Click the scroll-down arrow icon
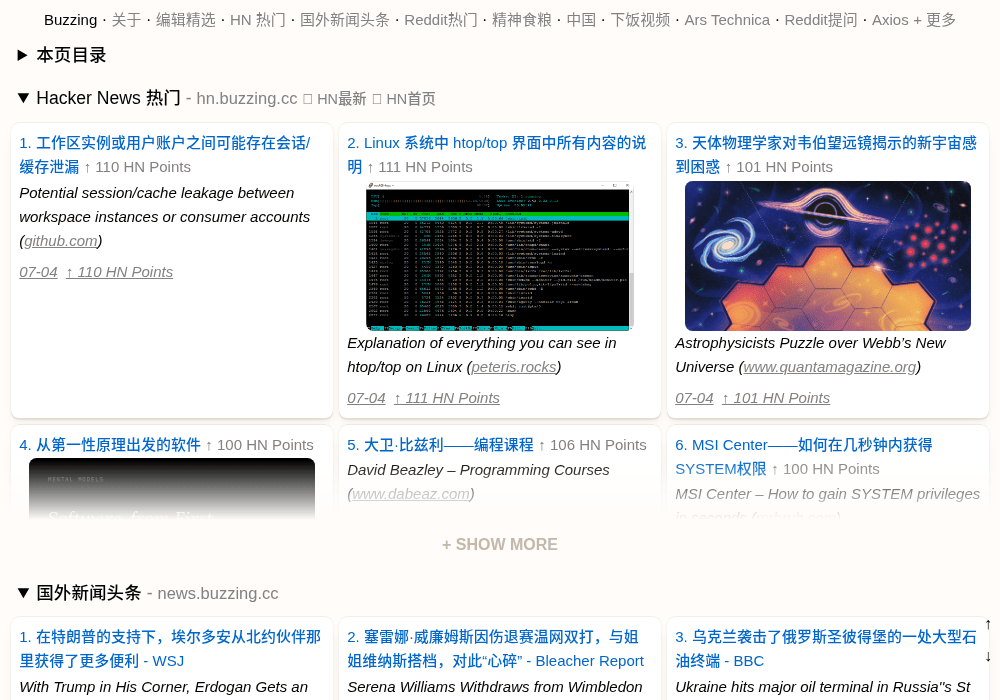1000x700 pixels. [988, 657]
